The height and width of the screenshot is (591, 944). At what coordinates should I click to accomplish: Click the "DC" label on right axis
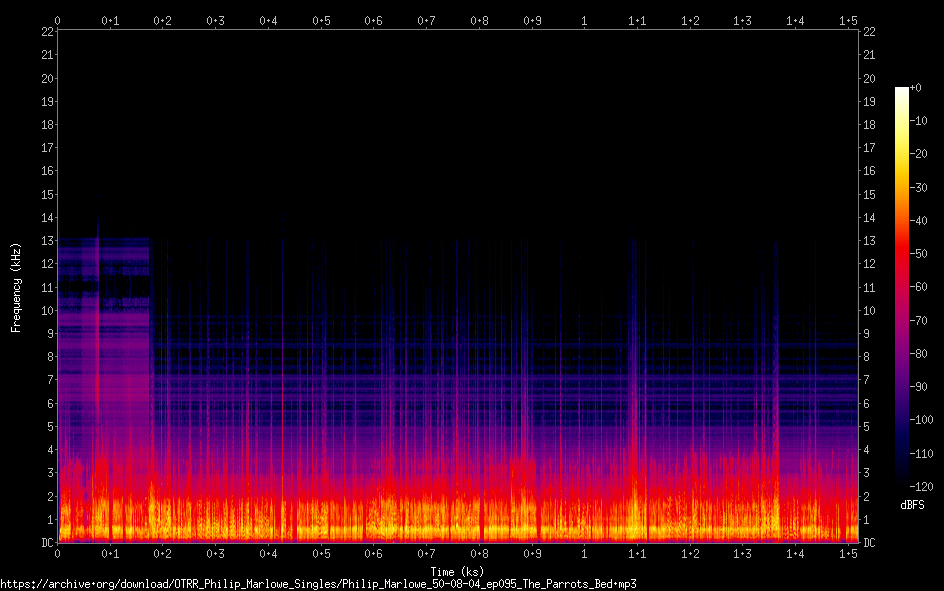point(869,543)
